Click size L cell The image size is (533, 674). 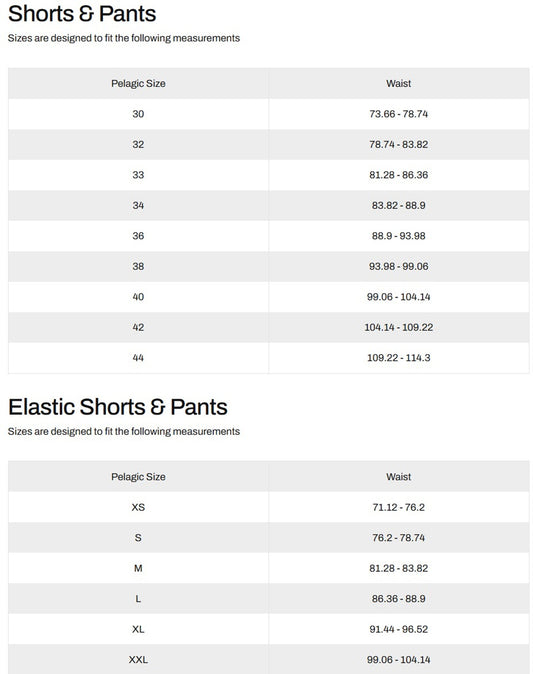(138, 599)
